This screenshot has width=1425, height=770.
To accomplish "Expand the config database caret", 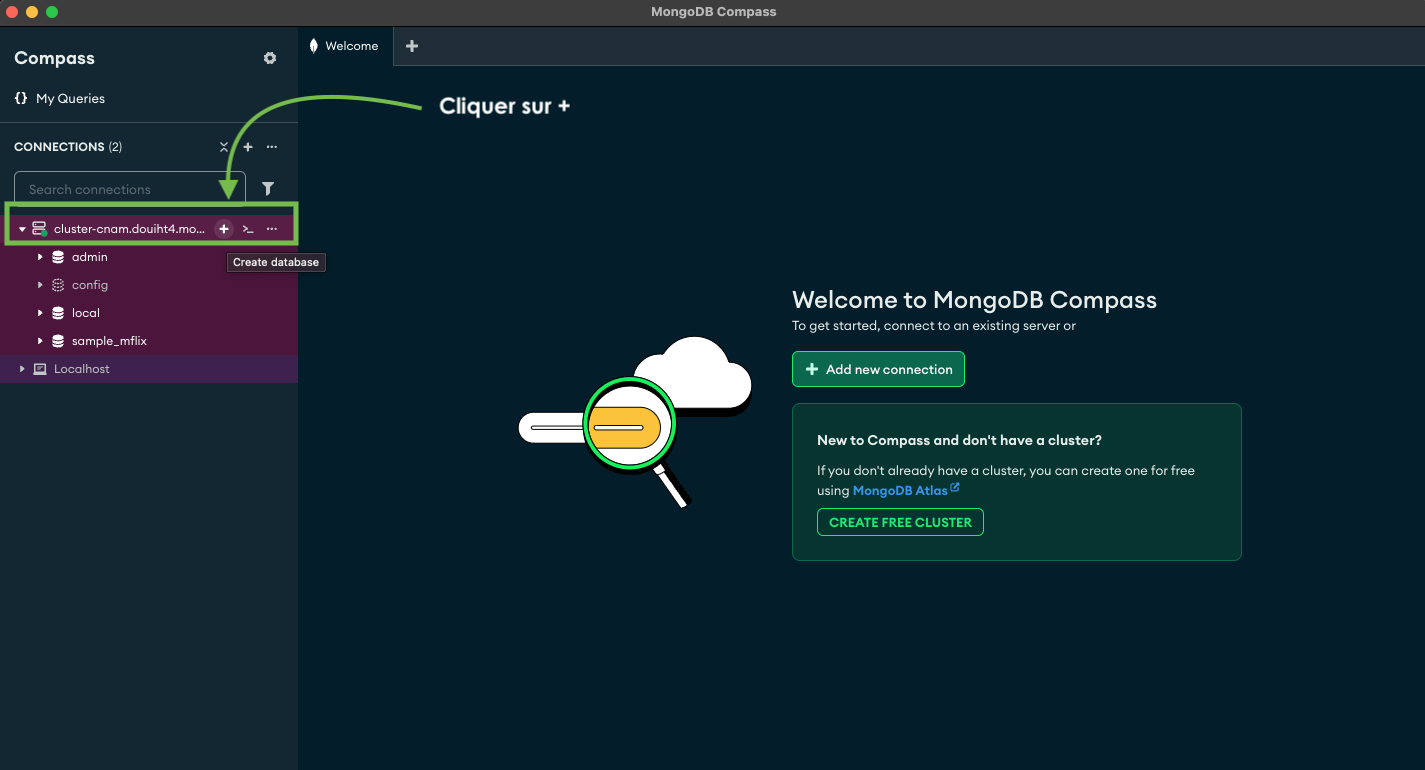I will point(41,285).
